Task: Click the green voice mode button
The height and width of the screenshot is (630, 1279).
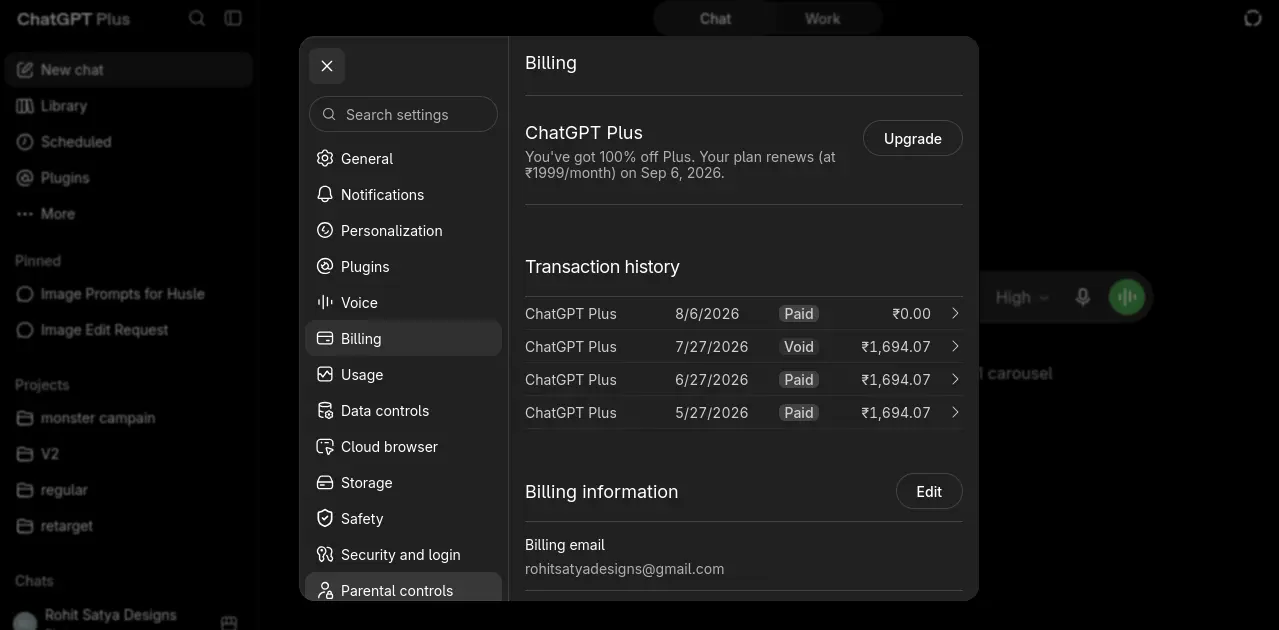Action: 1127,297
